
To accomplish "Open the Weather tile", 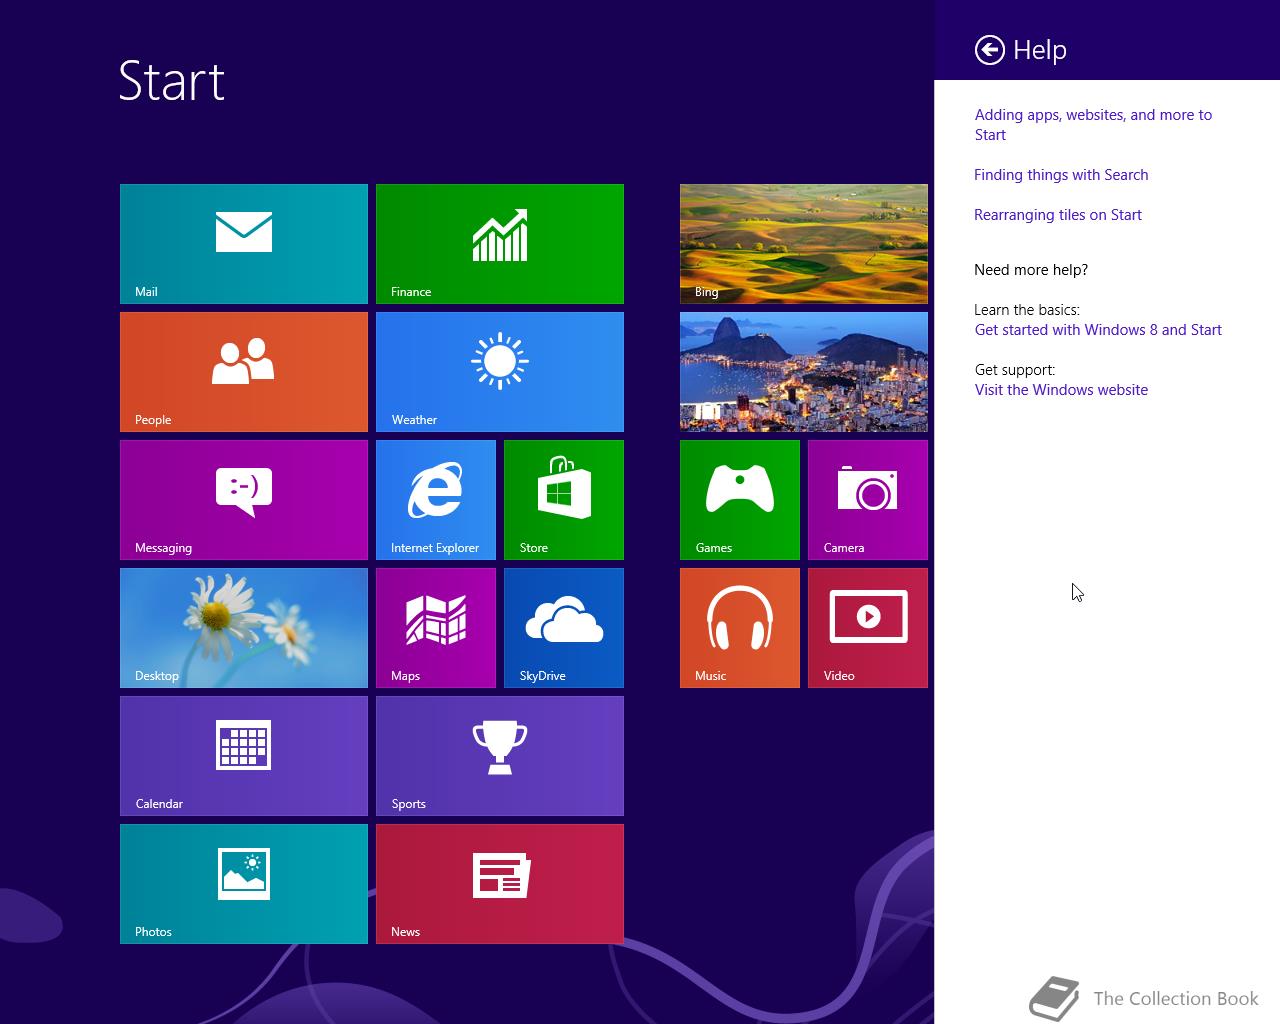I will coord(500,372).
